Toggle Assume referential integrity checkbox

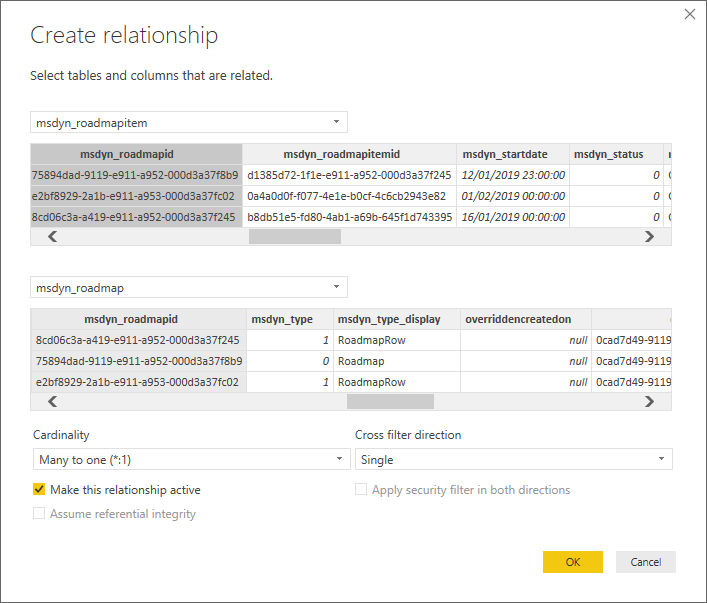pos(40,514)
